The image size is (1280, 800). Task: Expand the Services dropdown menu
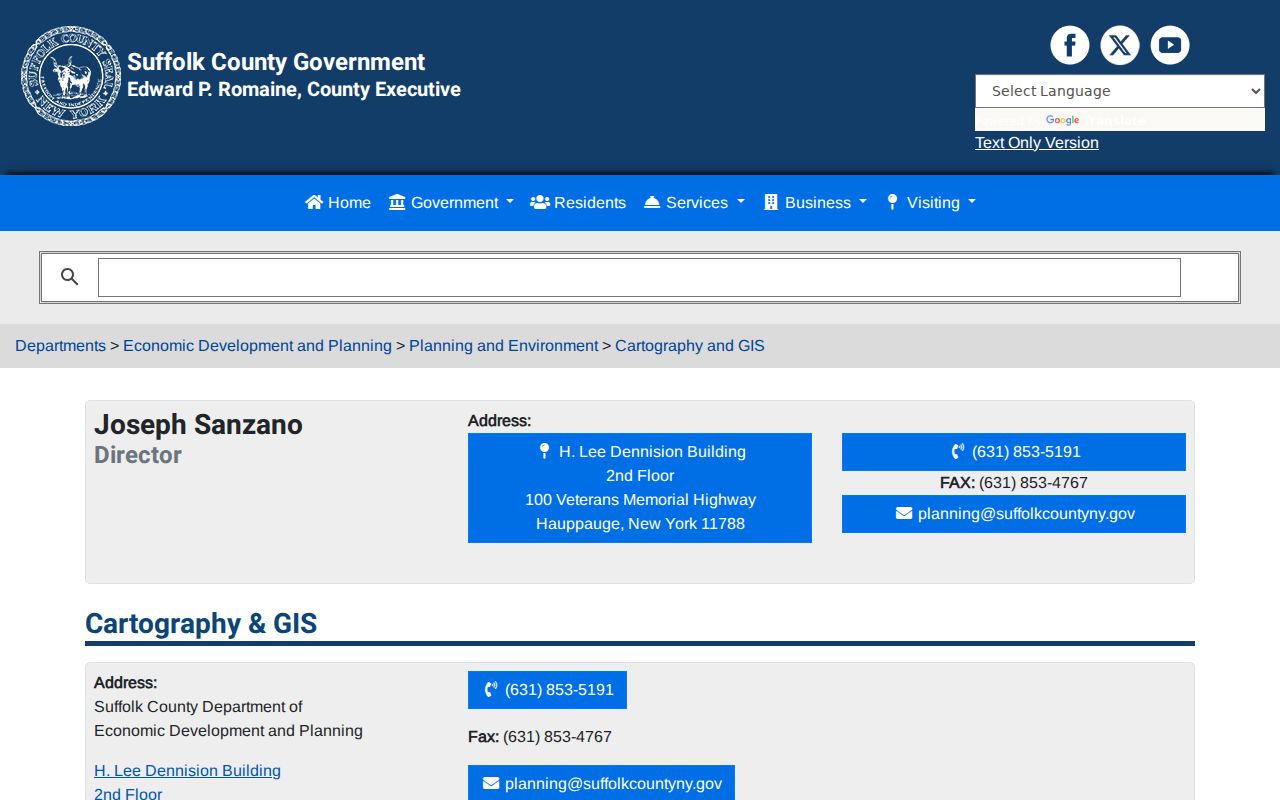point(694,202)
